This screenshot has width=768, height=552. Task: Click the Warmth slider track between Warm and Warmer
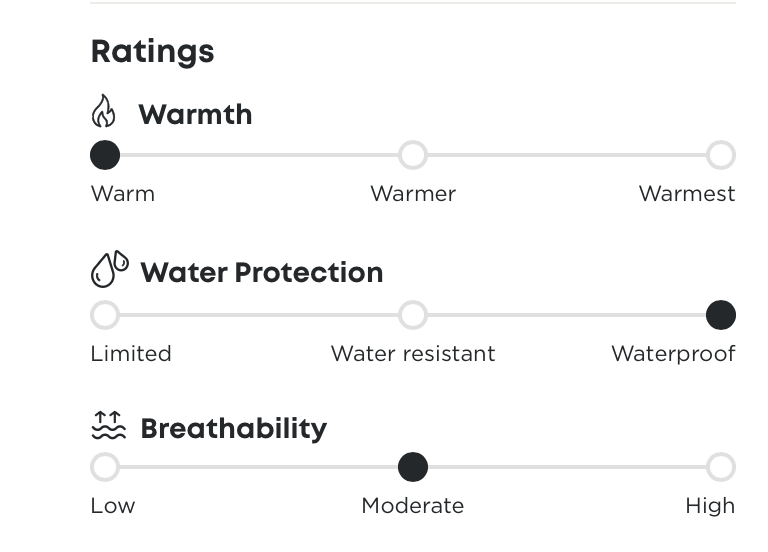coord(260,155)
